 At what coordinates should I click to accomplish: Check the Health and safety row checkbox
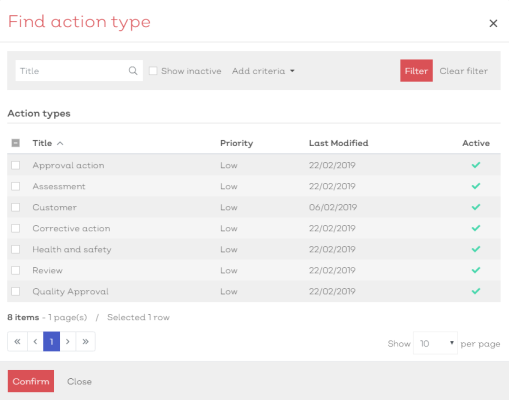[16, 249]
